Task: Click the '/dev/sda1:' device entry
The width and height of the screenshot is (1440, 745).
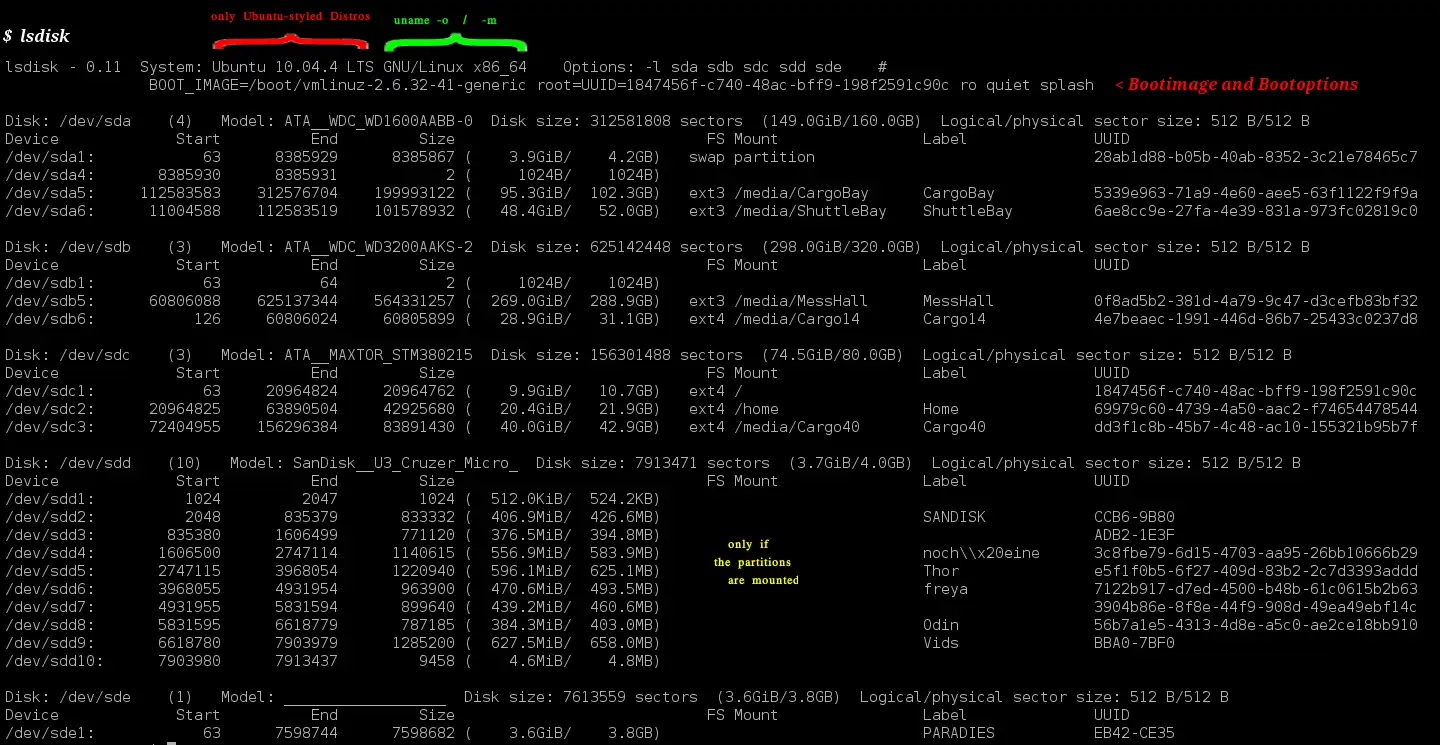Action: pos(50,157)
